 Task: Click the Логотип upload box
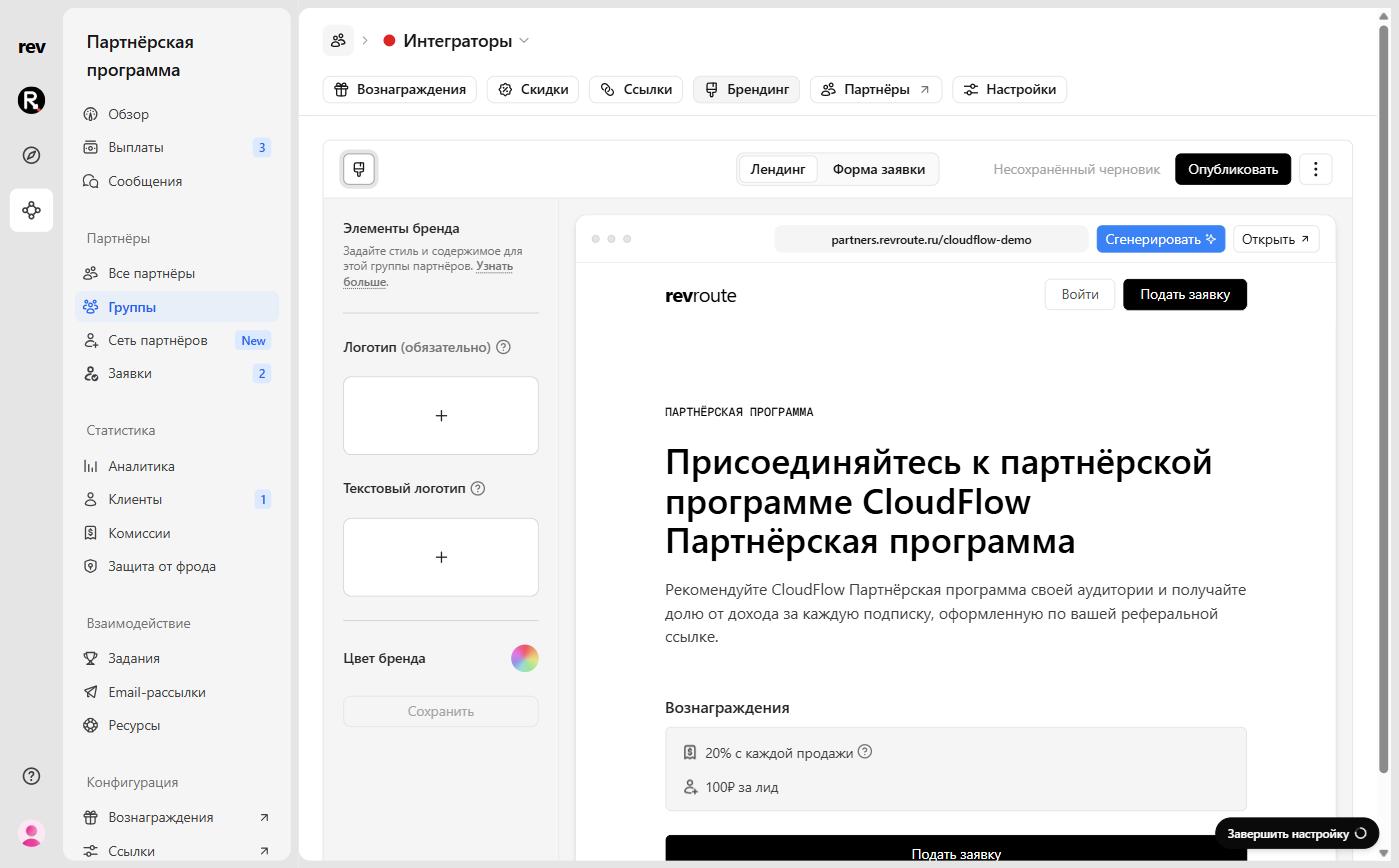pyautogui.click(x=441, y=415)
